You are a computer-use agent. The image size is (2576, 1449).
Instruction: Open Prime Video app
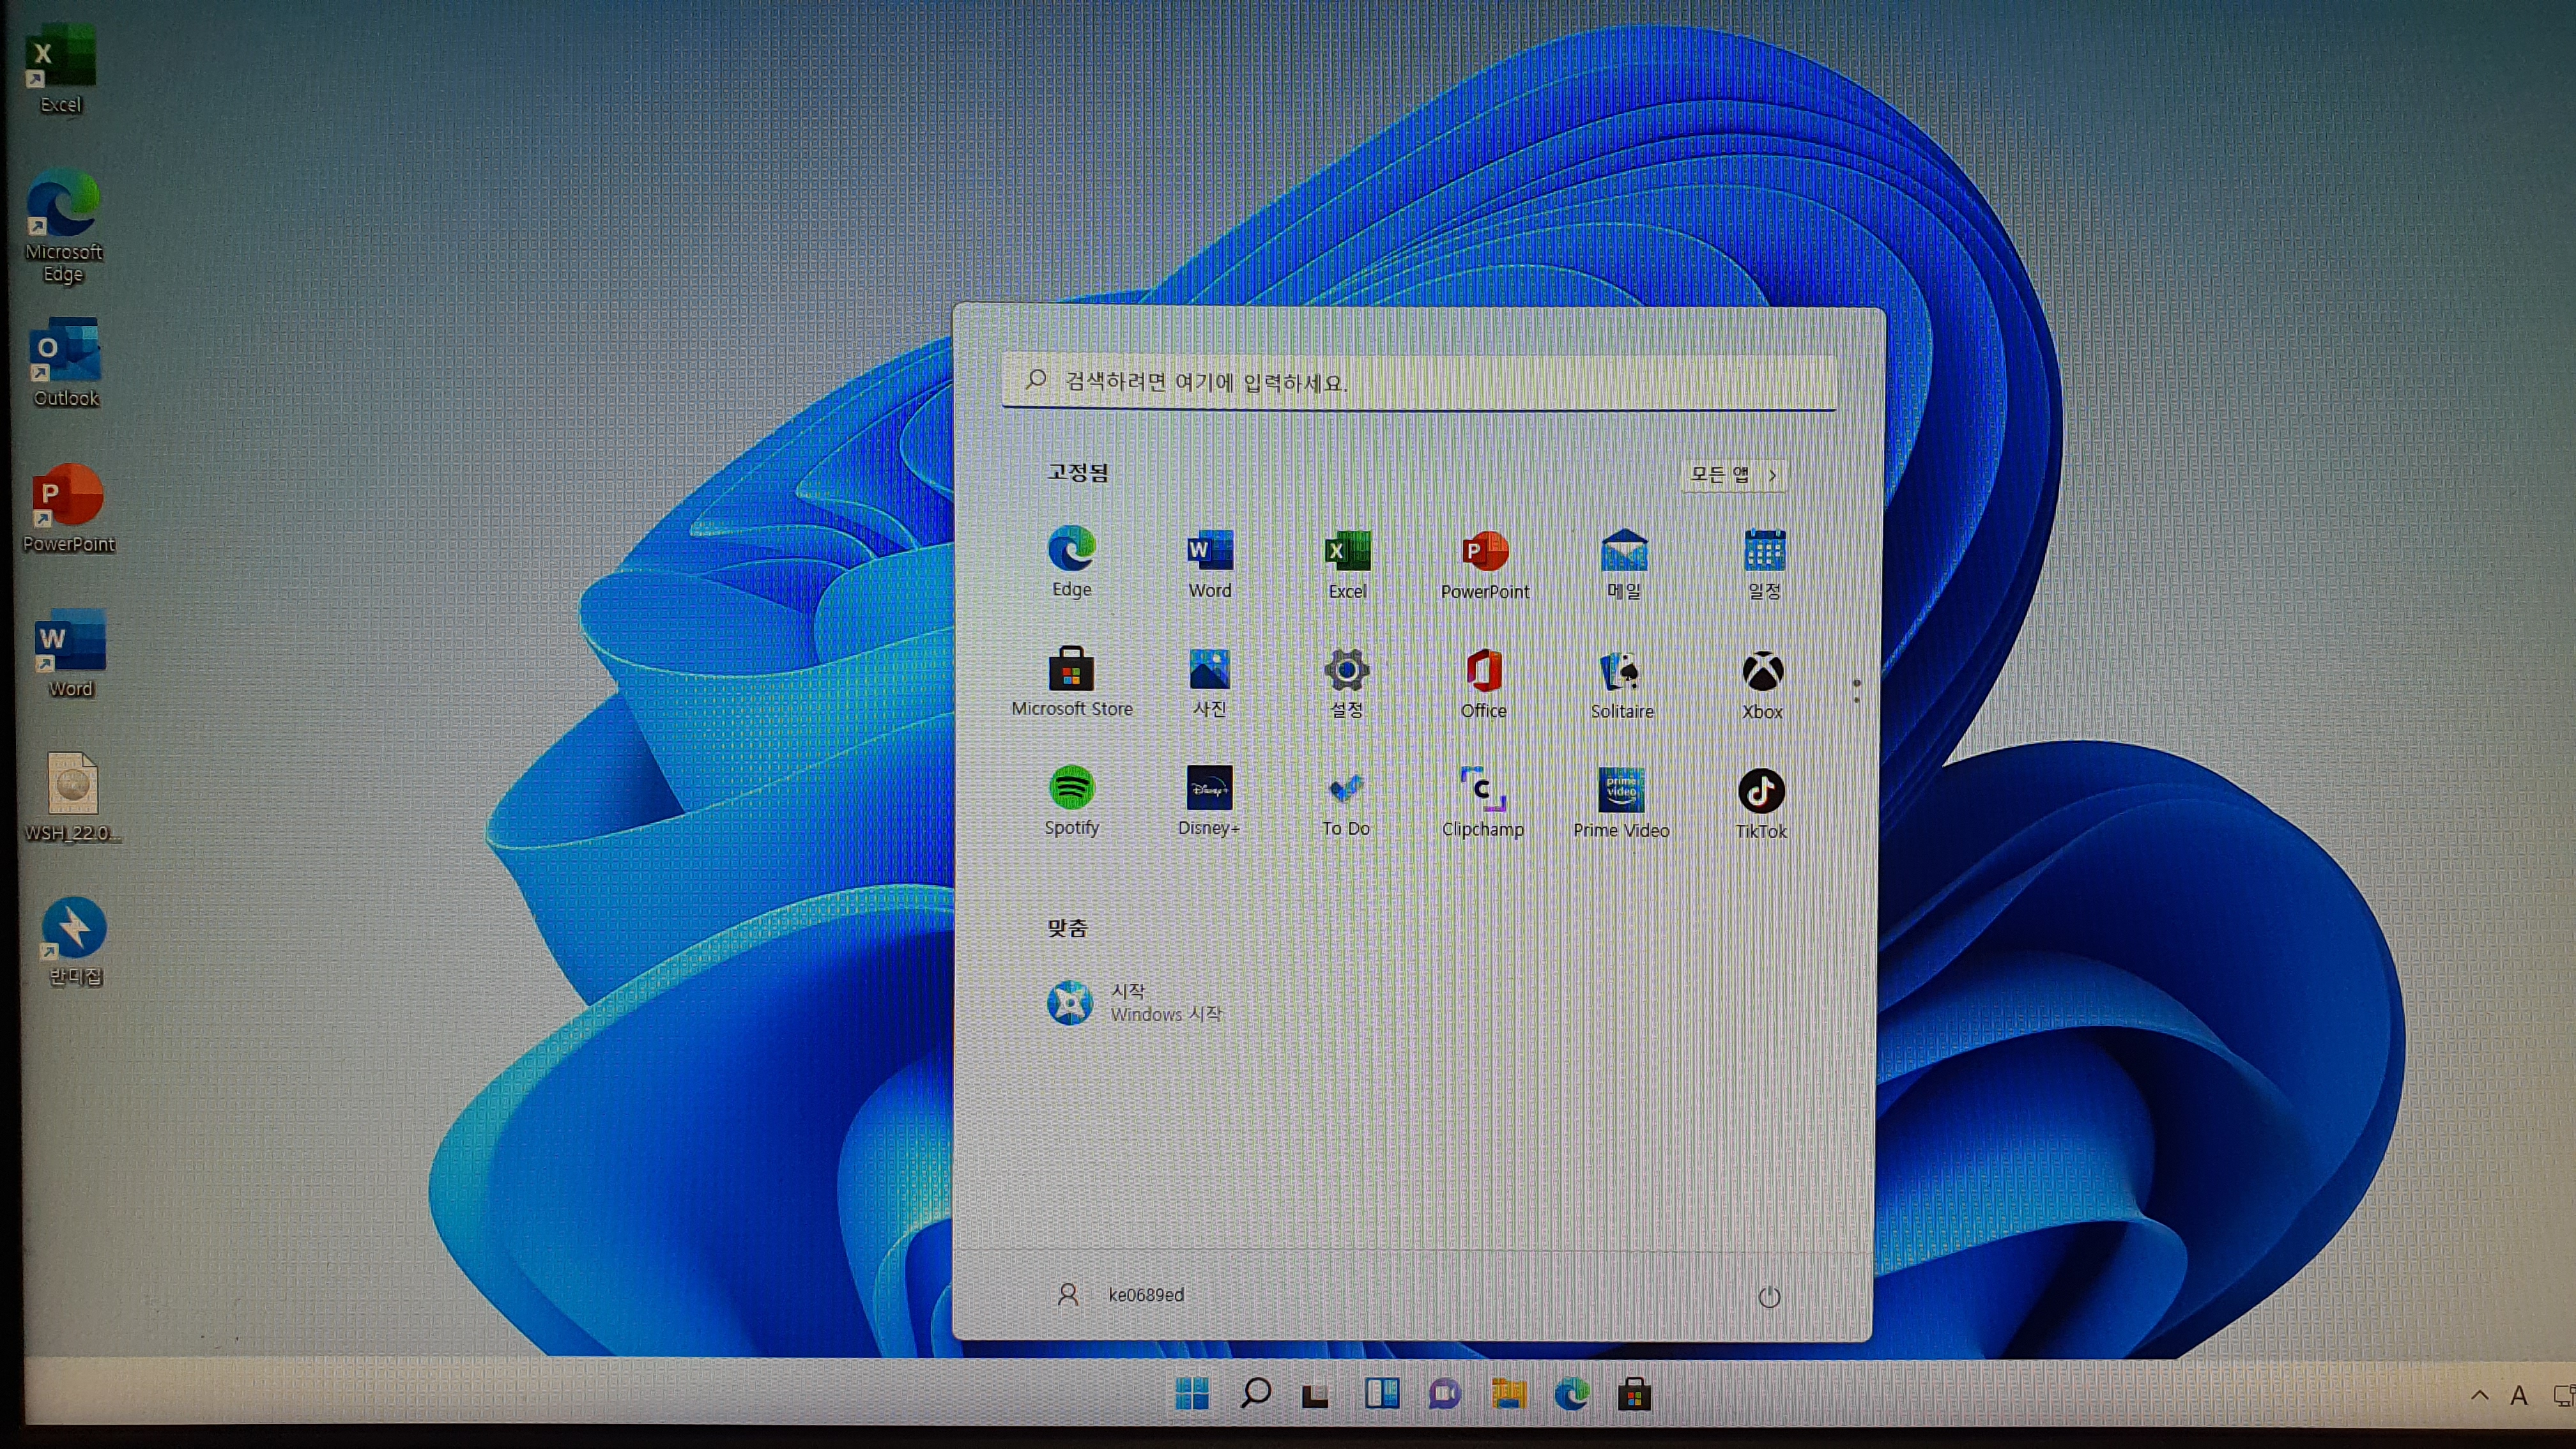pos(1621,803)
